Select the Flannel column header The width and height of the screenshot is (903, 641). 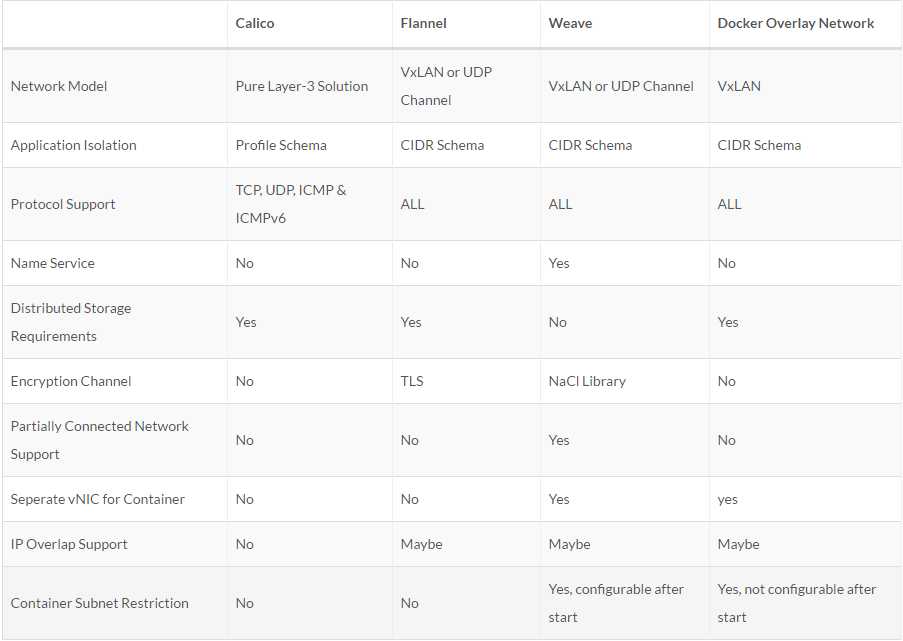click(x=423, y=23)
